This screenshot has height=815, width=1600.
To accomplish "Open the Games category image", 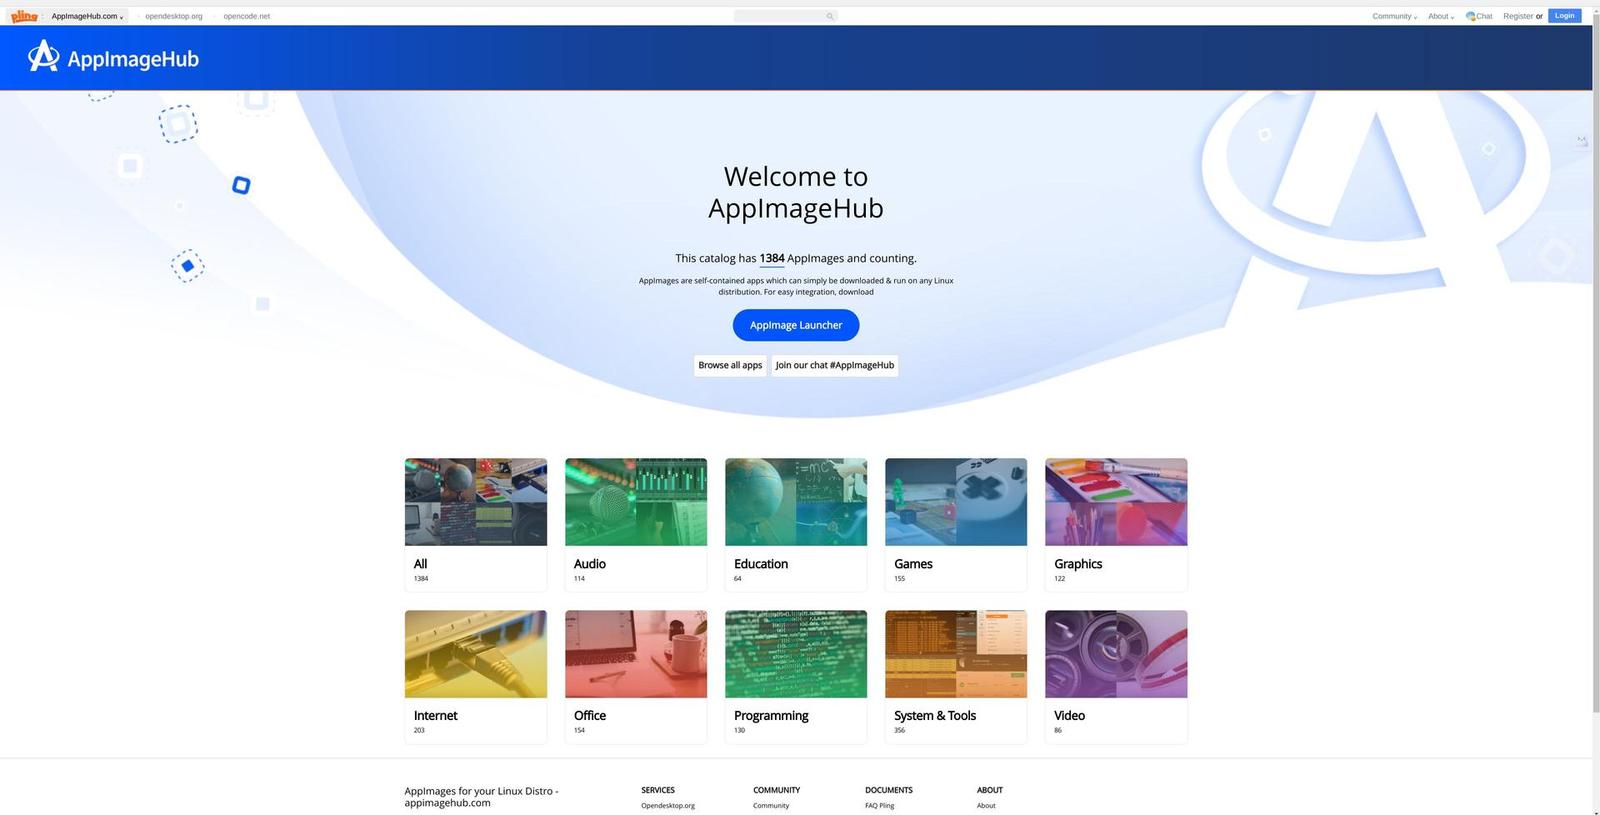I will [x=956, y=502].
